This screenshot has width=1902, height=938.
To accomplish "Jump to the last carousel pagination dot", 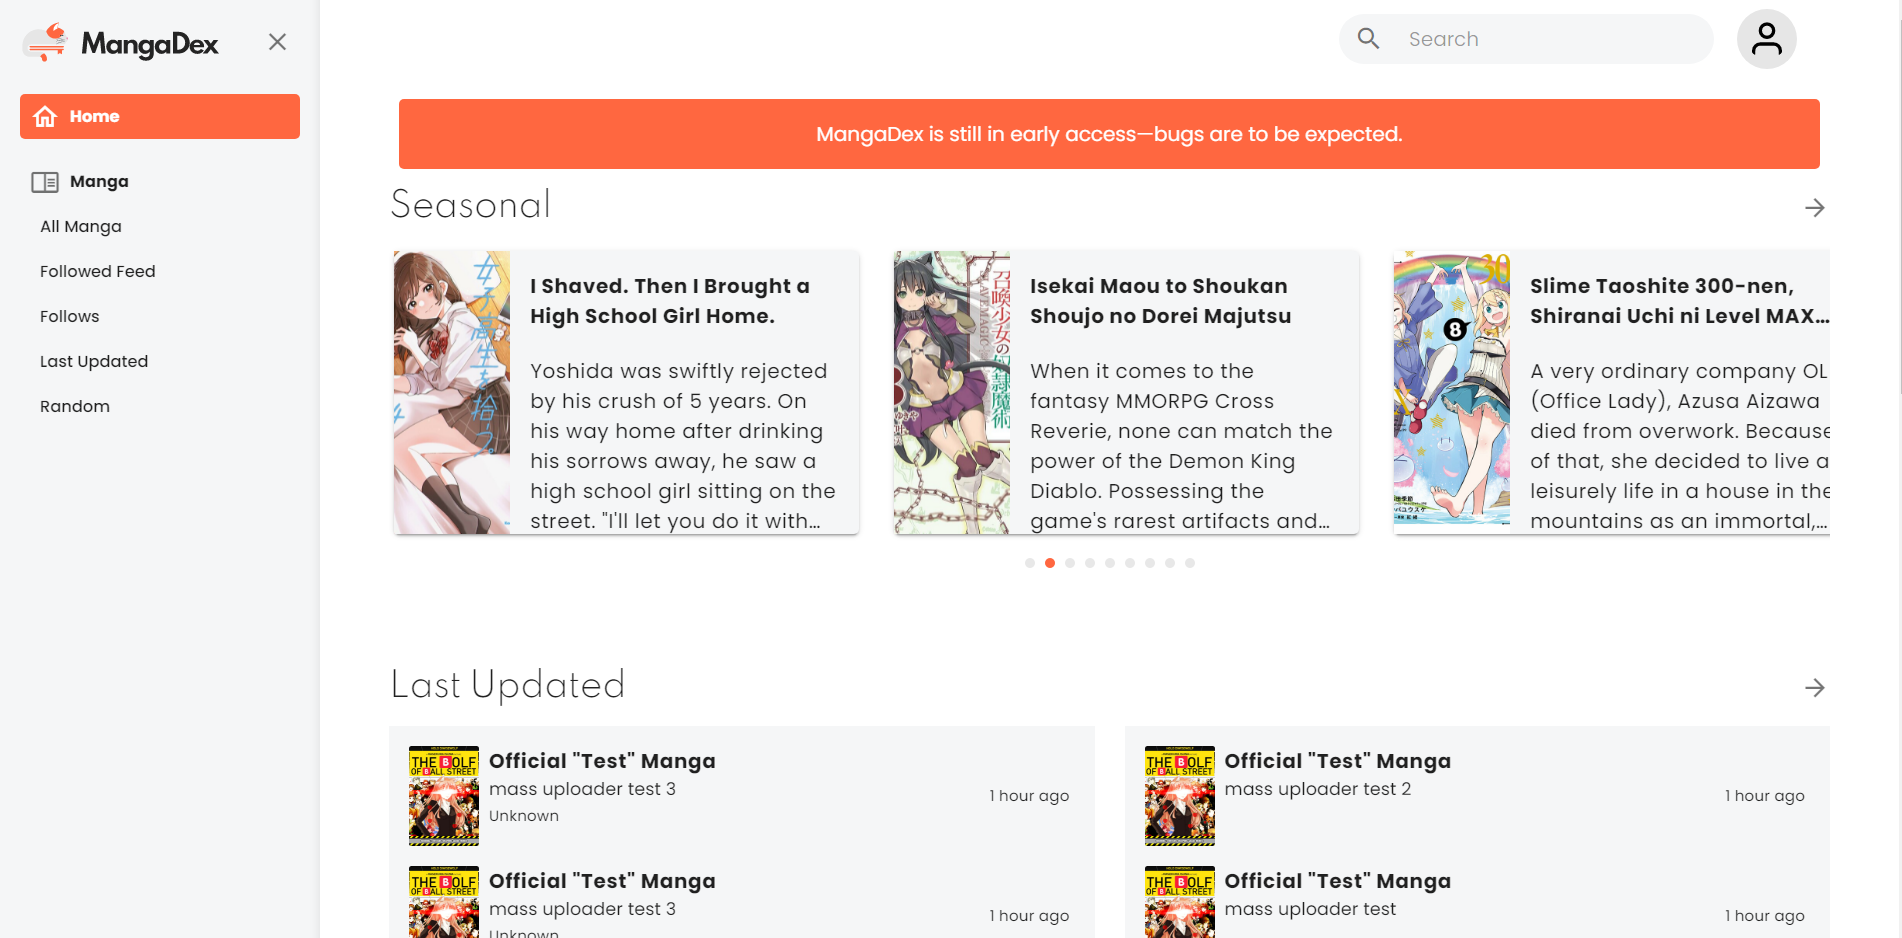I will coord(1190,563).
